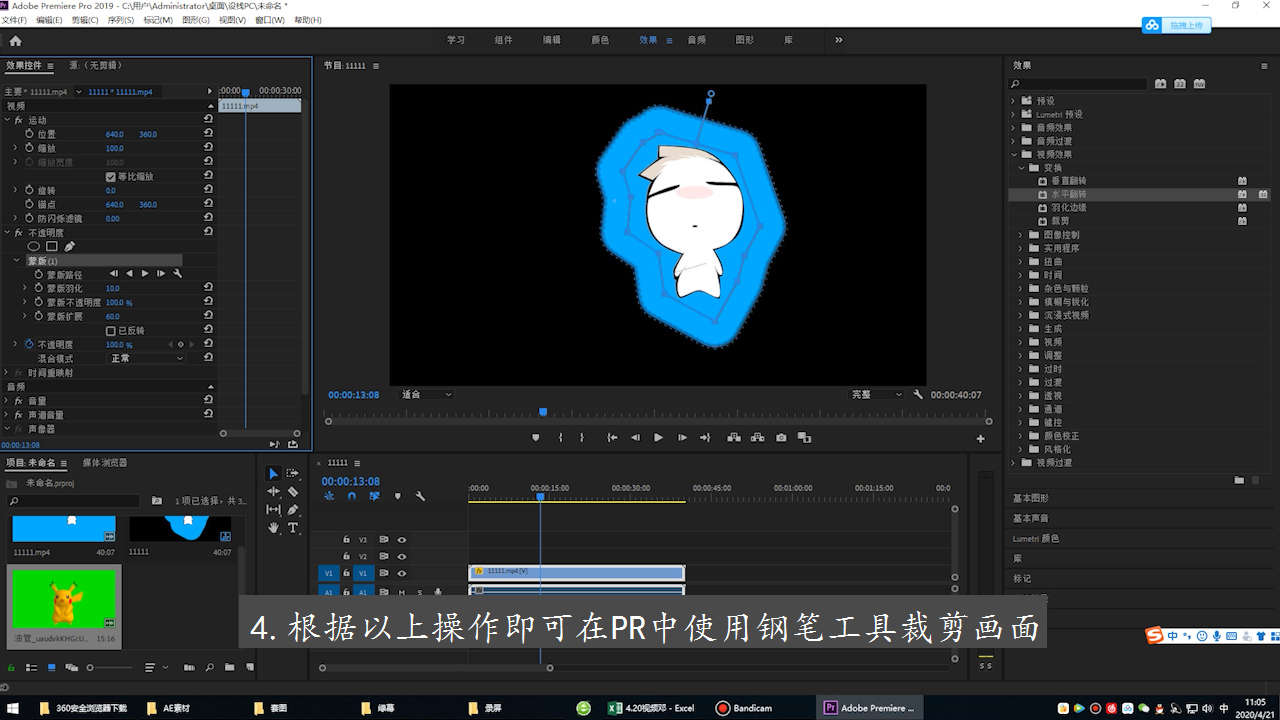The image size is (1280, 720).
Task: Reset the Position parameter
Action: pyautogui.click(x=208, y=133)
